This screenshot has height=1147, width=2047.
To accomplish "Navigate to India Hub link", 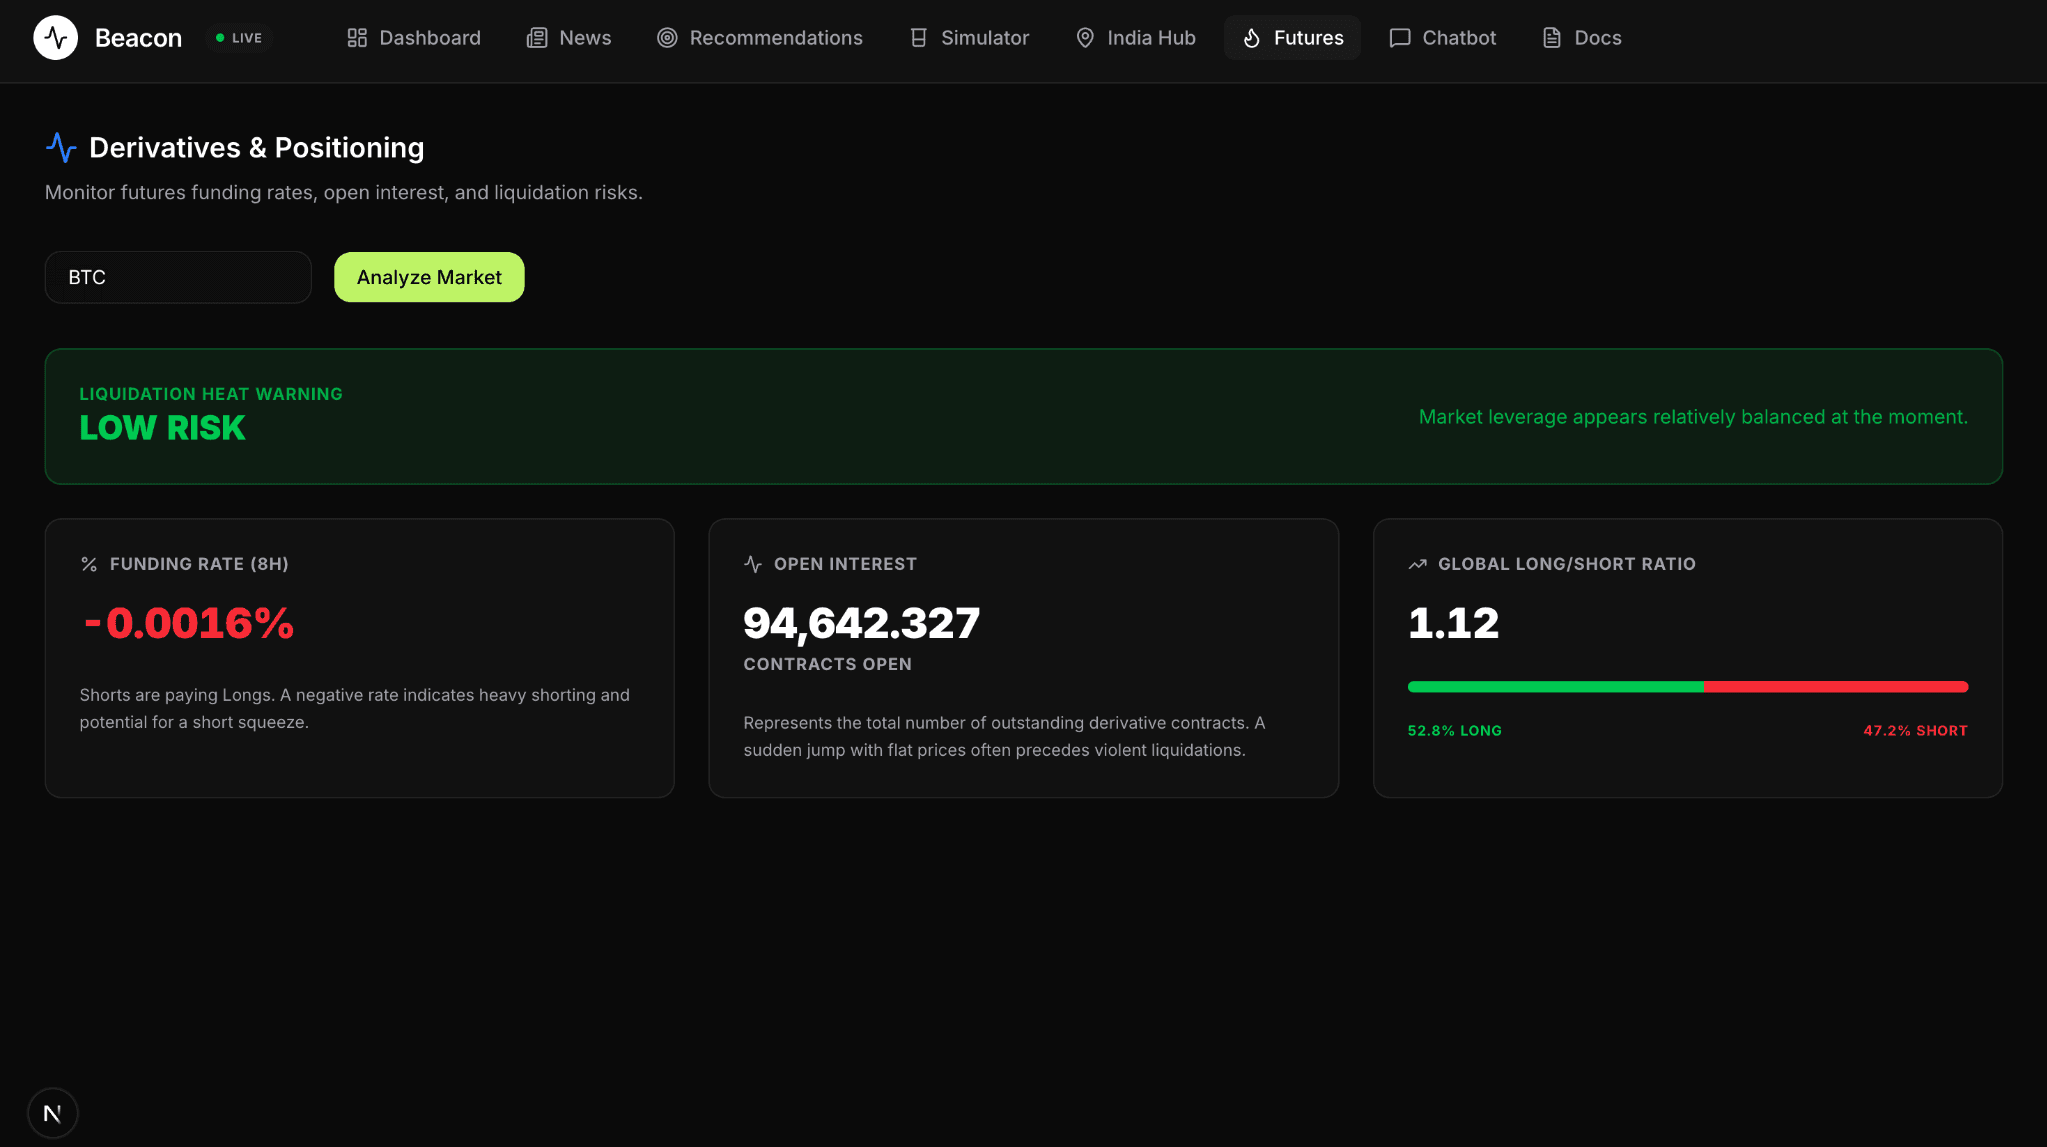I will coord(1135,38).
